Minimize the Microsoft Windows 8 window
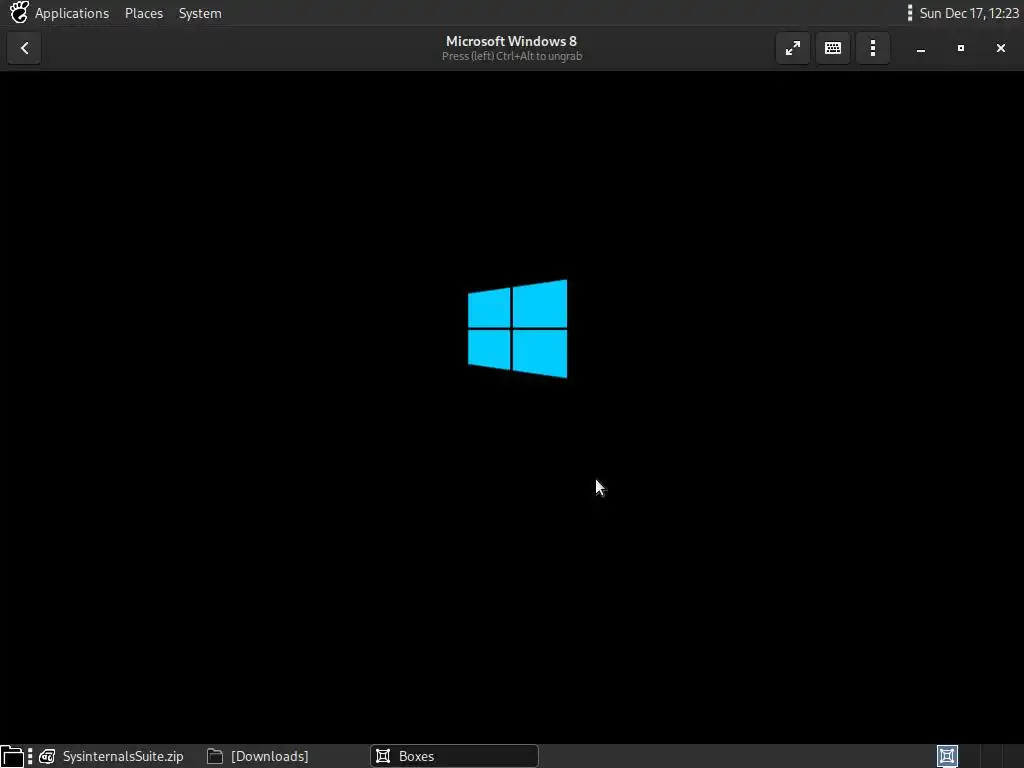The width and height of the screenshot is (1024, 768). 921,48
